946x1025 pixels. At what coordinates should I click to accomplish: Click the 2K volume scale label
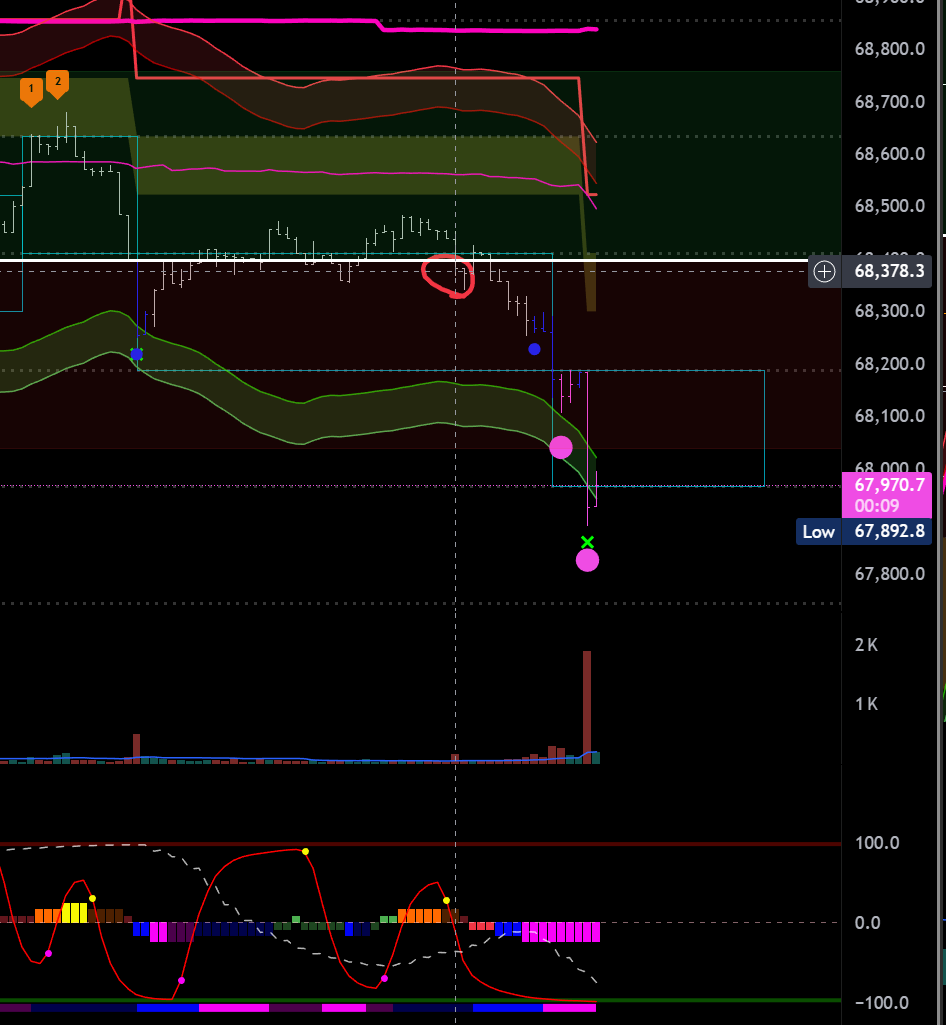(866, 645)
